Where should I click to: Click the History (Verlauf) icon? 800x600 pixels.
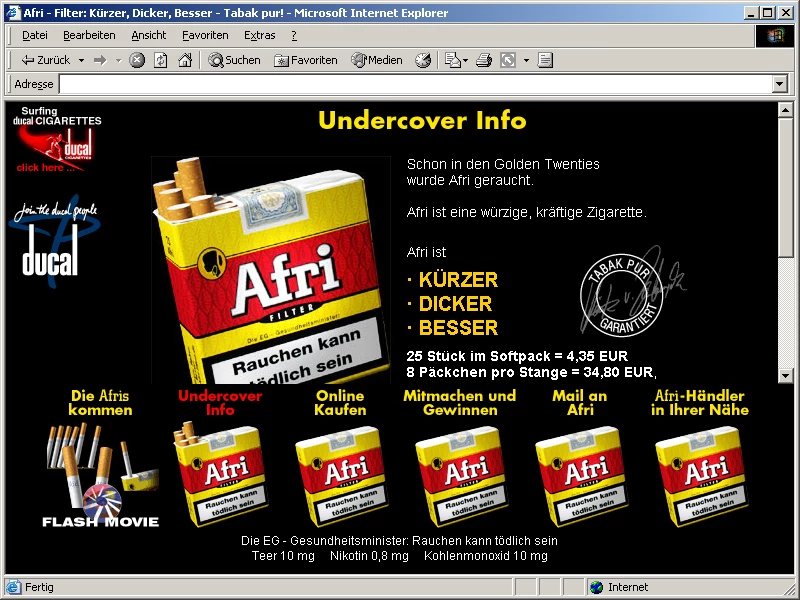(423, 60)
